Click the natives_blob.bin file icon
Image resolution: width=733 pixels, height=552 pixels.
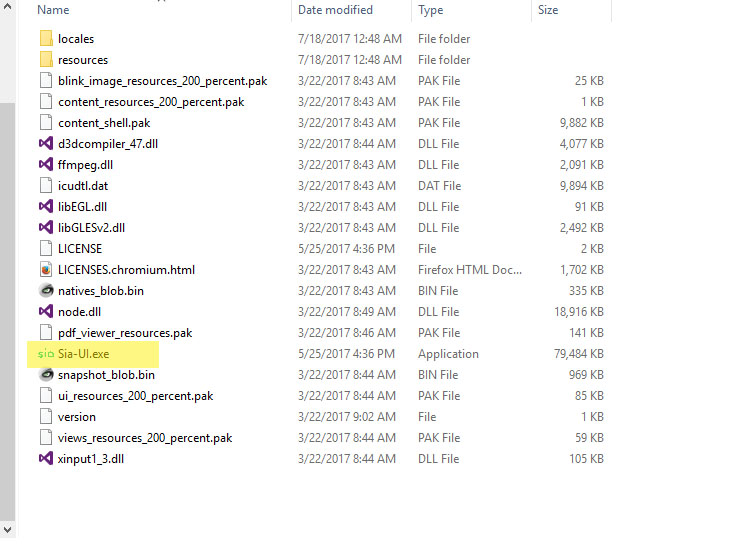(46, 291)
